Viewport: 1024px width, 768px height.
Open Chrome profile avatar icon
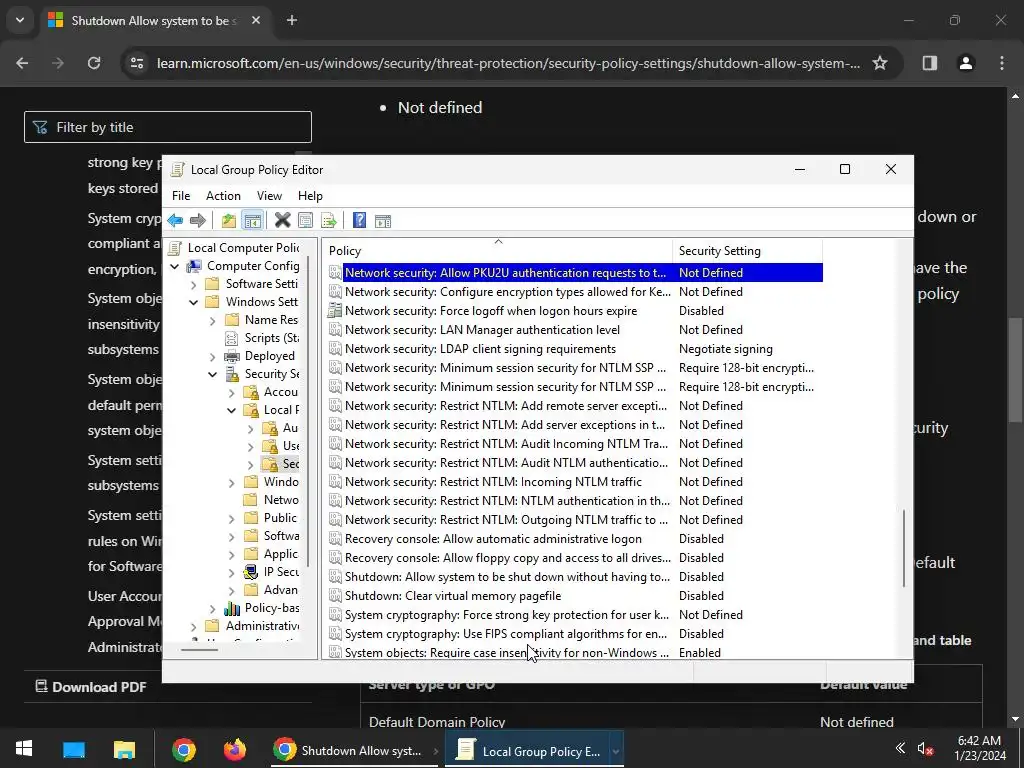[x=966, y=63]
